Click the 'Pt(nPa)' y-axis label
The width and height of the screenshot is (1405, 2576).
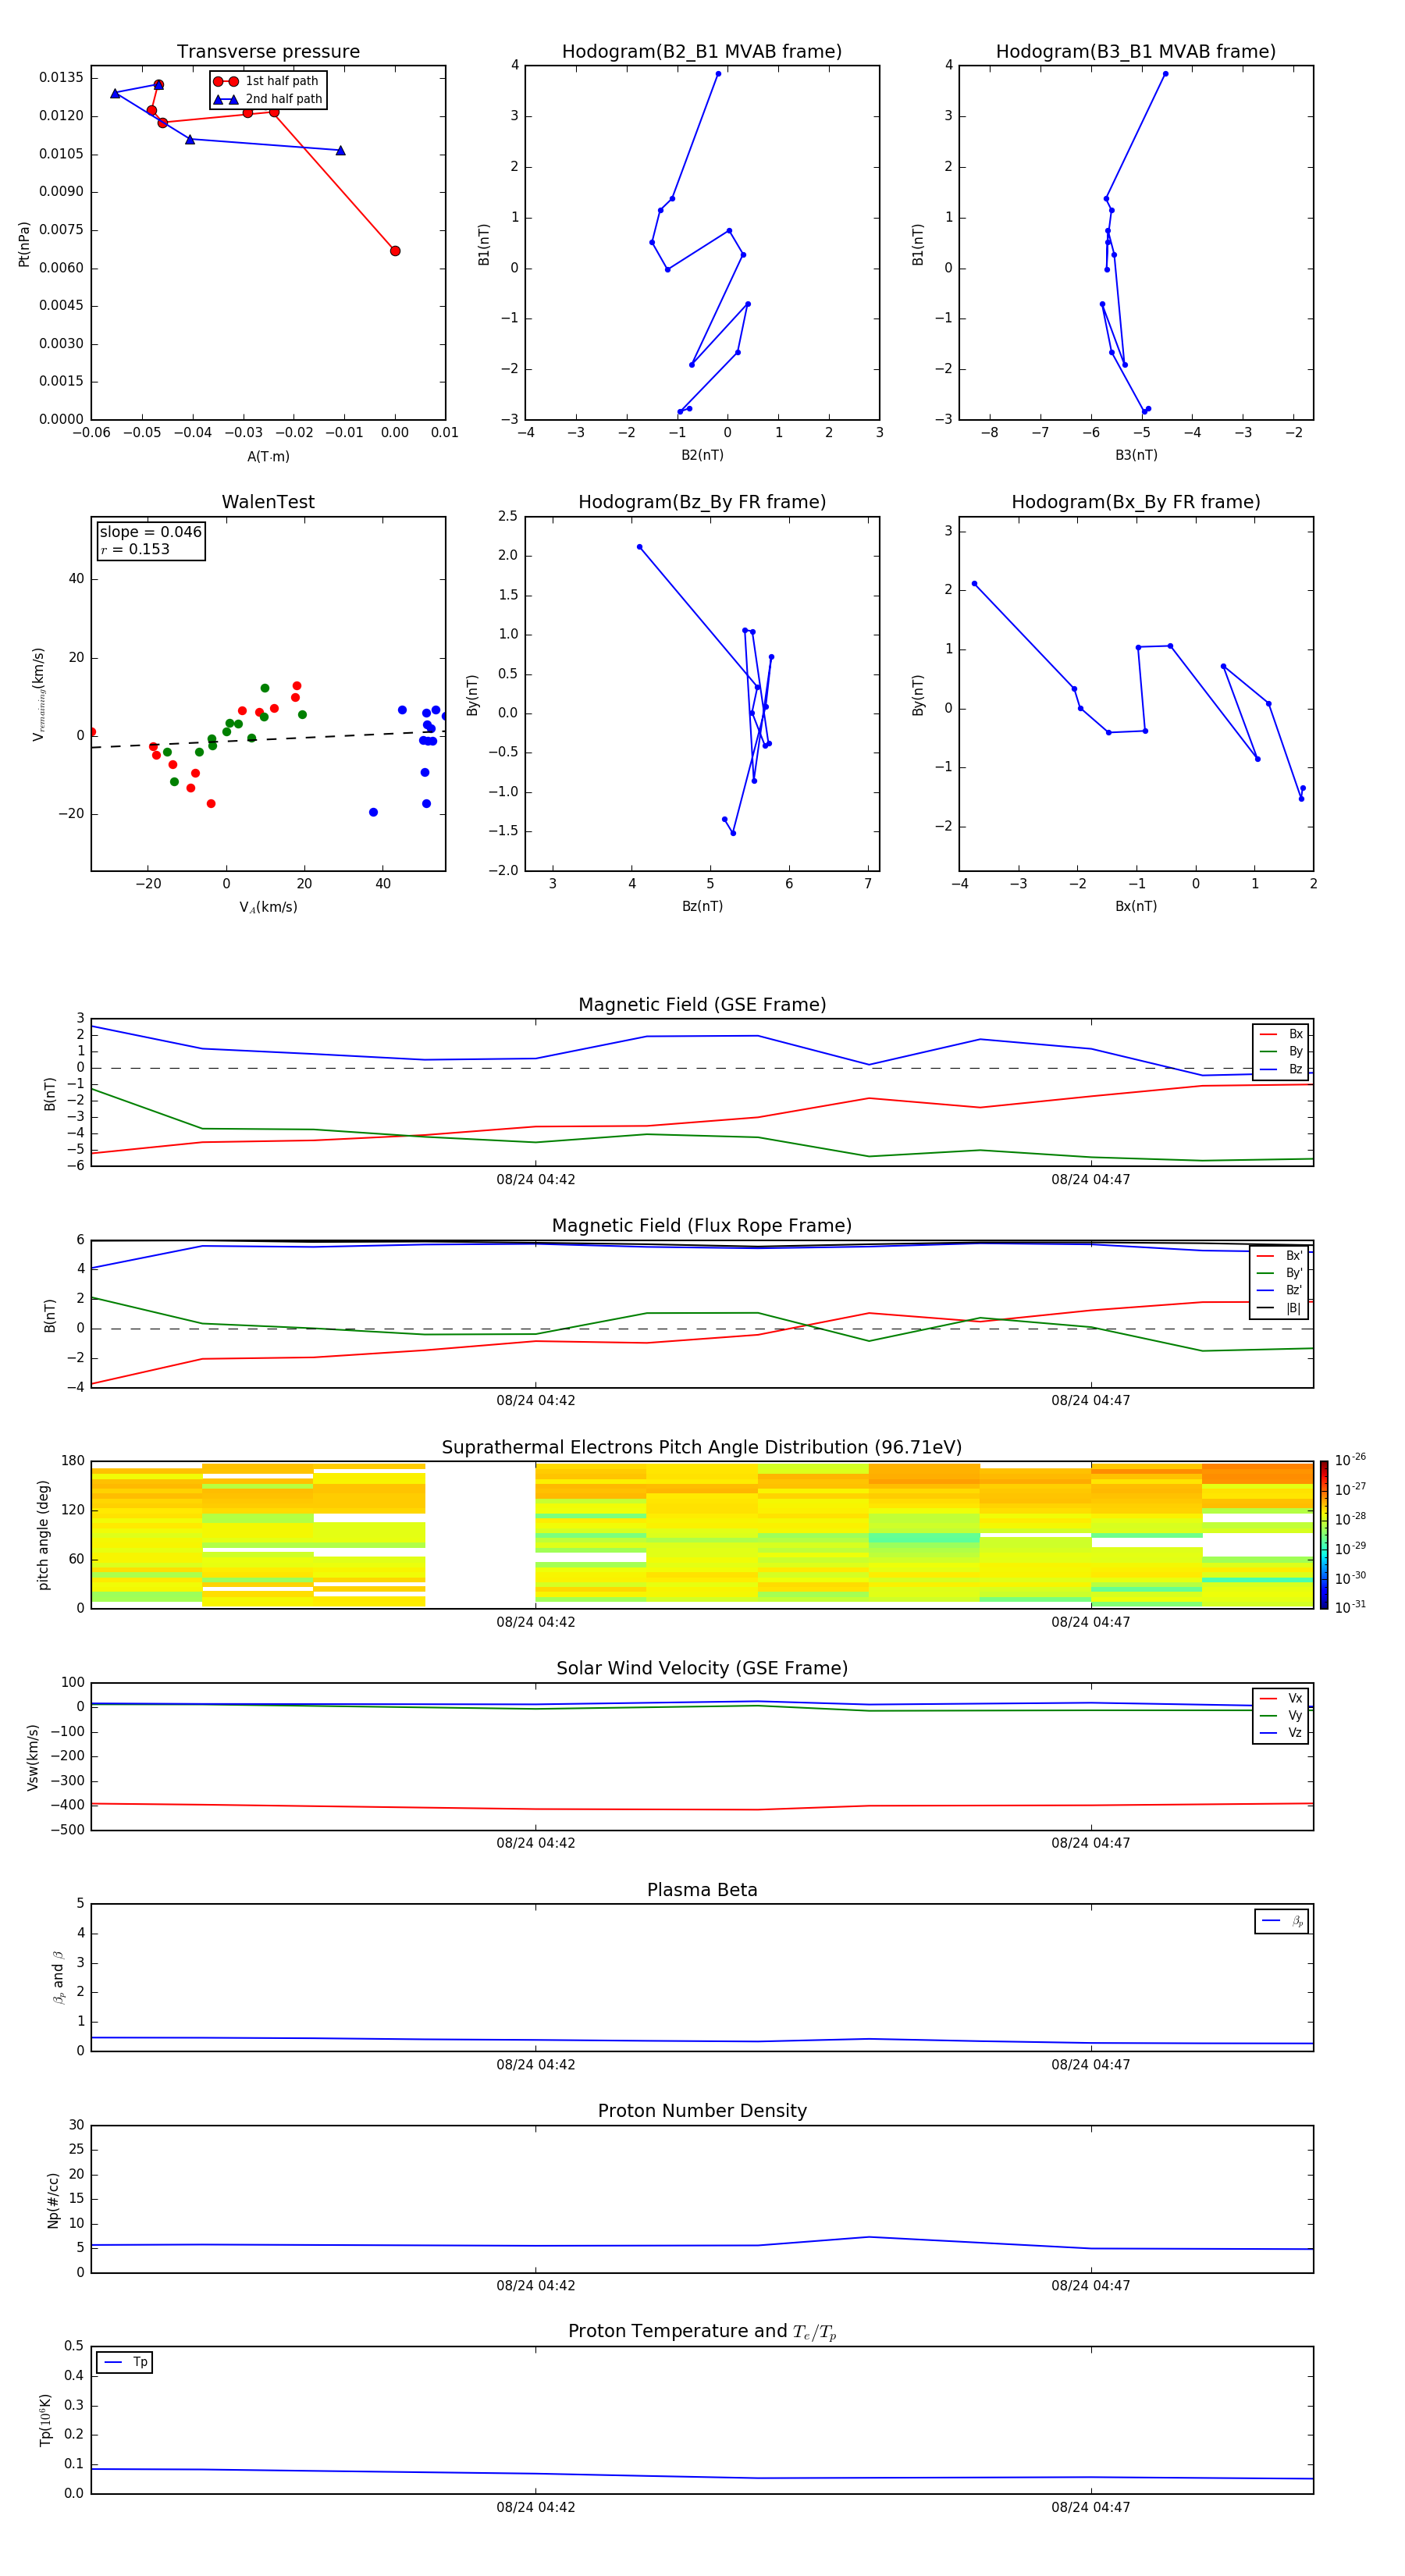(24, 244)
